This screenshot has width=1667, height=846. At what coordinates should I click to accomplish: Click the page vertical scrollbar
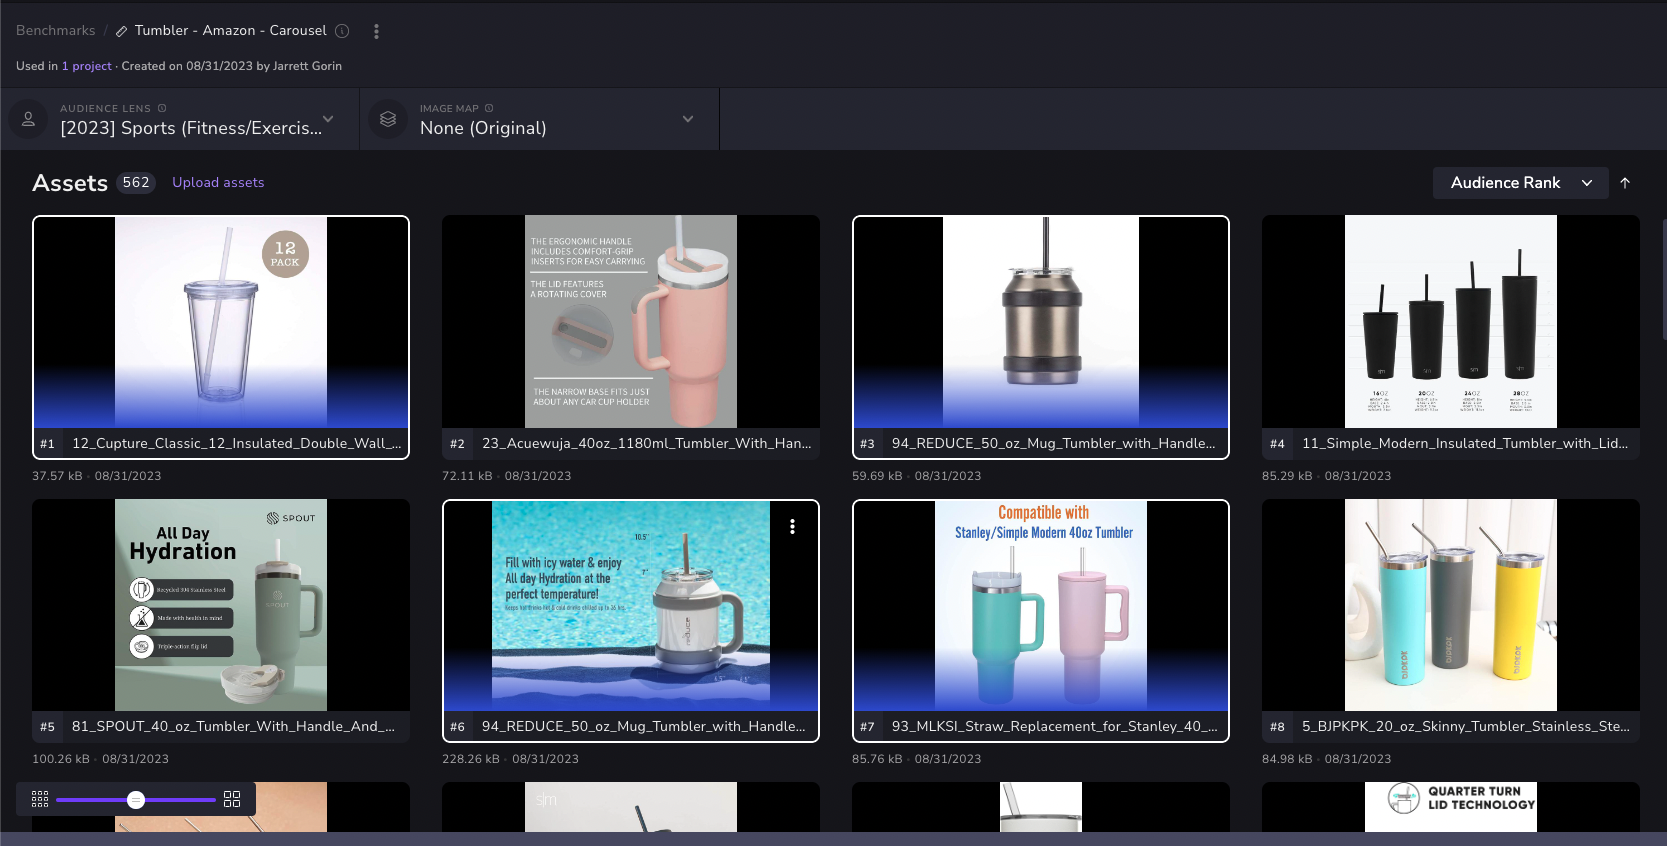click(x=1663, y=280)
